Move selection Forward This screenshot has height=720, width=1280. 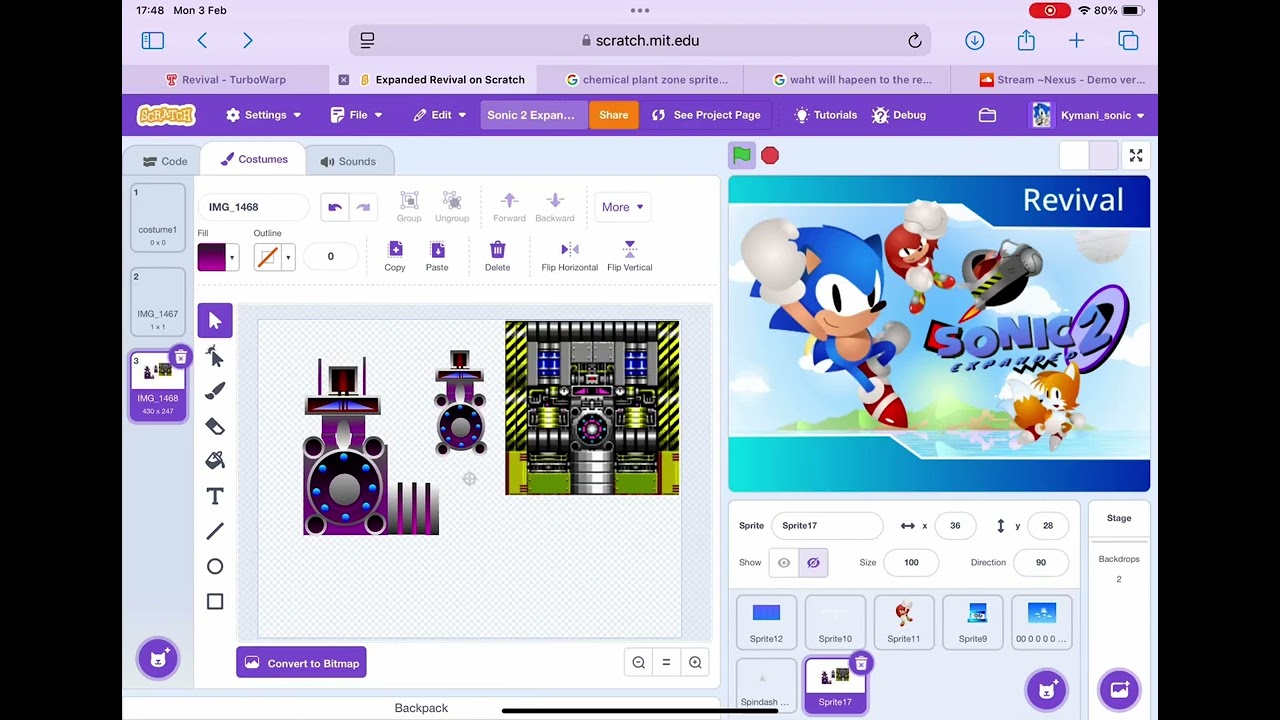[x=509, y=207]
